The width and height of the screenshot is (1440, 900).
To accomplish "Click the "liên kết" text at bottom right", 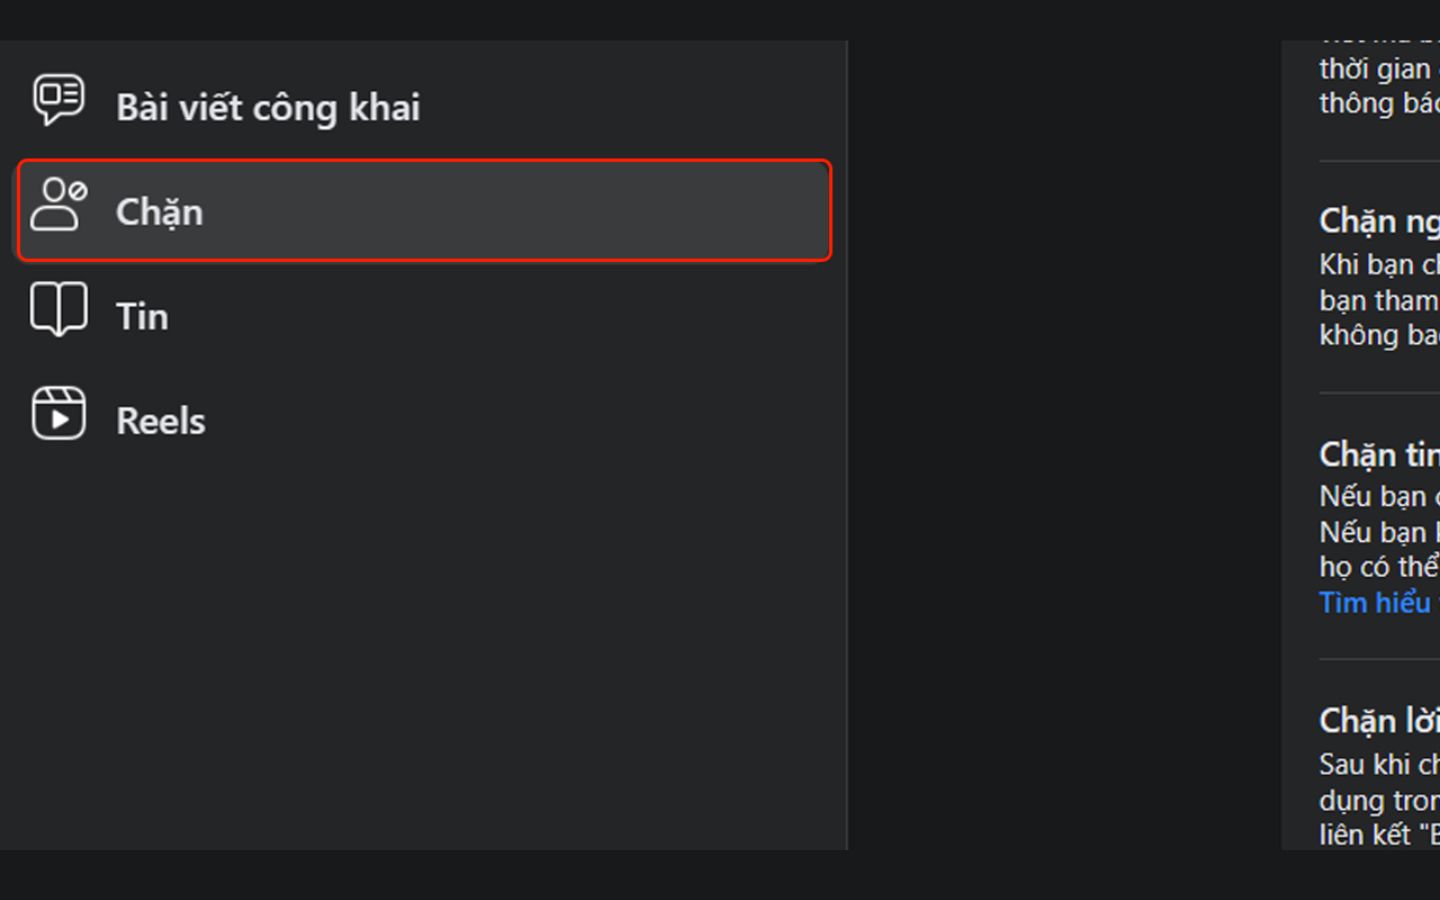I will (x=1364, y=834).
